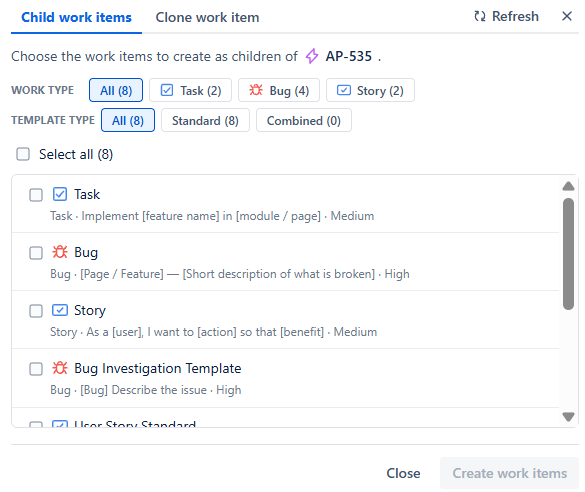Click the purple lightning epic icon
This screenshot has height=492, width=585.
click(312, 56)
